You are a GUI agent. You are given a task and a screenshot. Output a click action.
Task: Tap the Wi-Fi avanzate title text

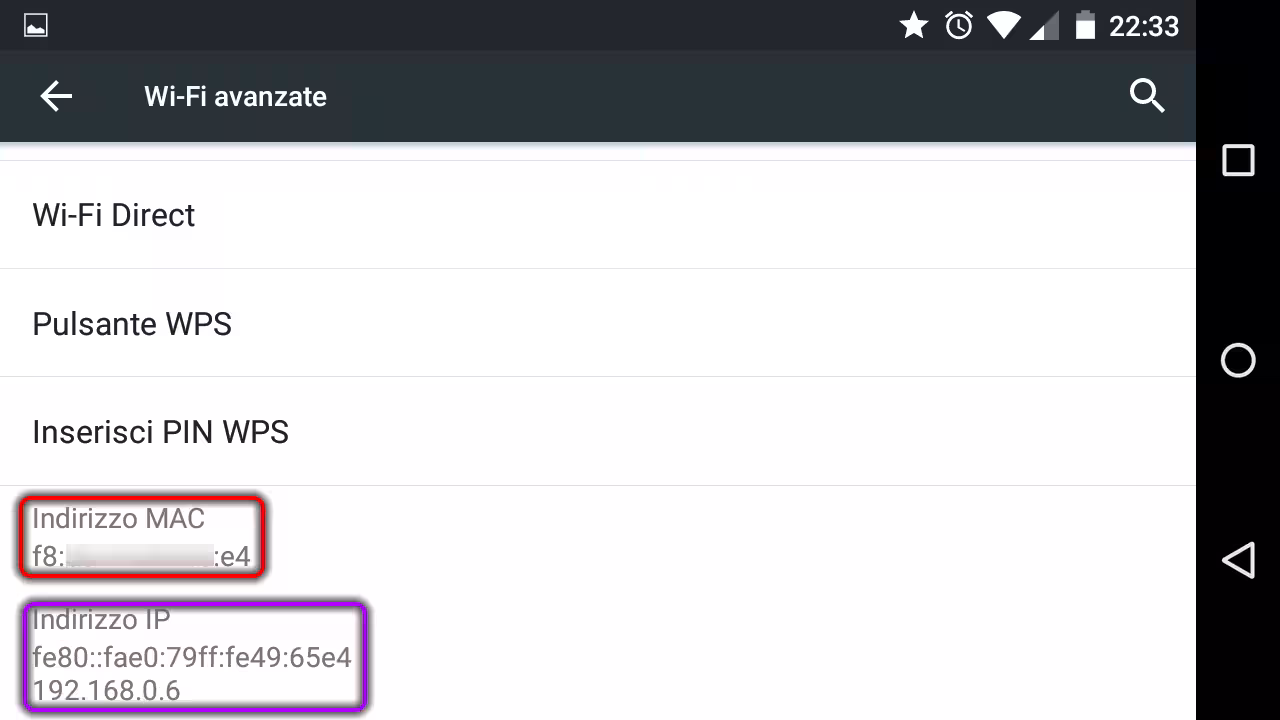(235, 96)
